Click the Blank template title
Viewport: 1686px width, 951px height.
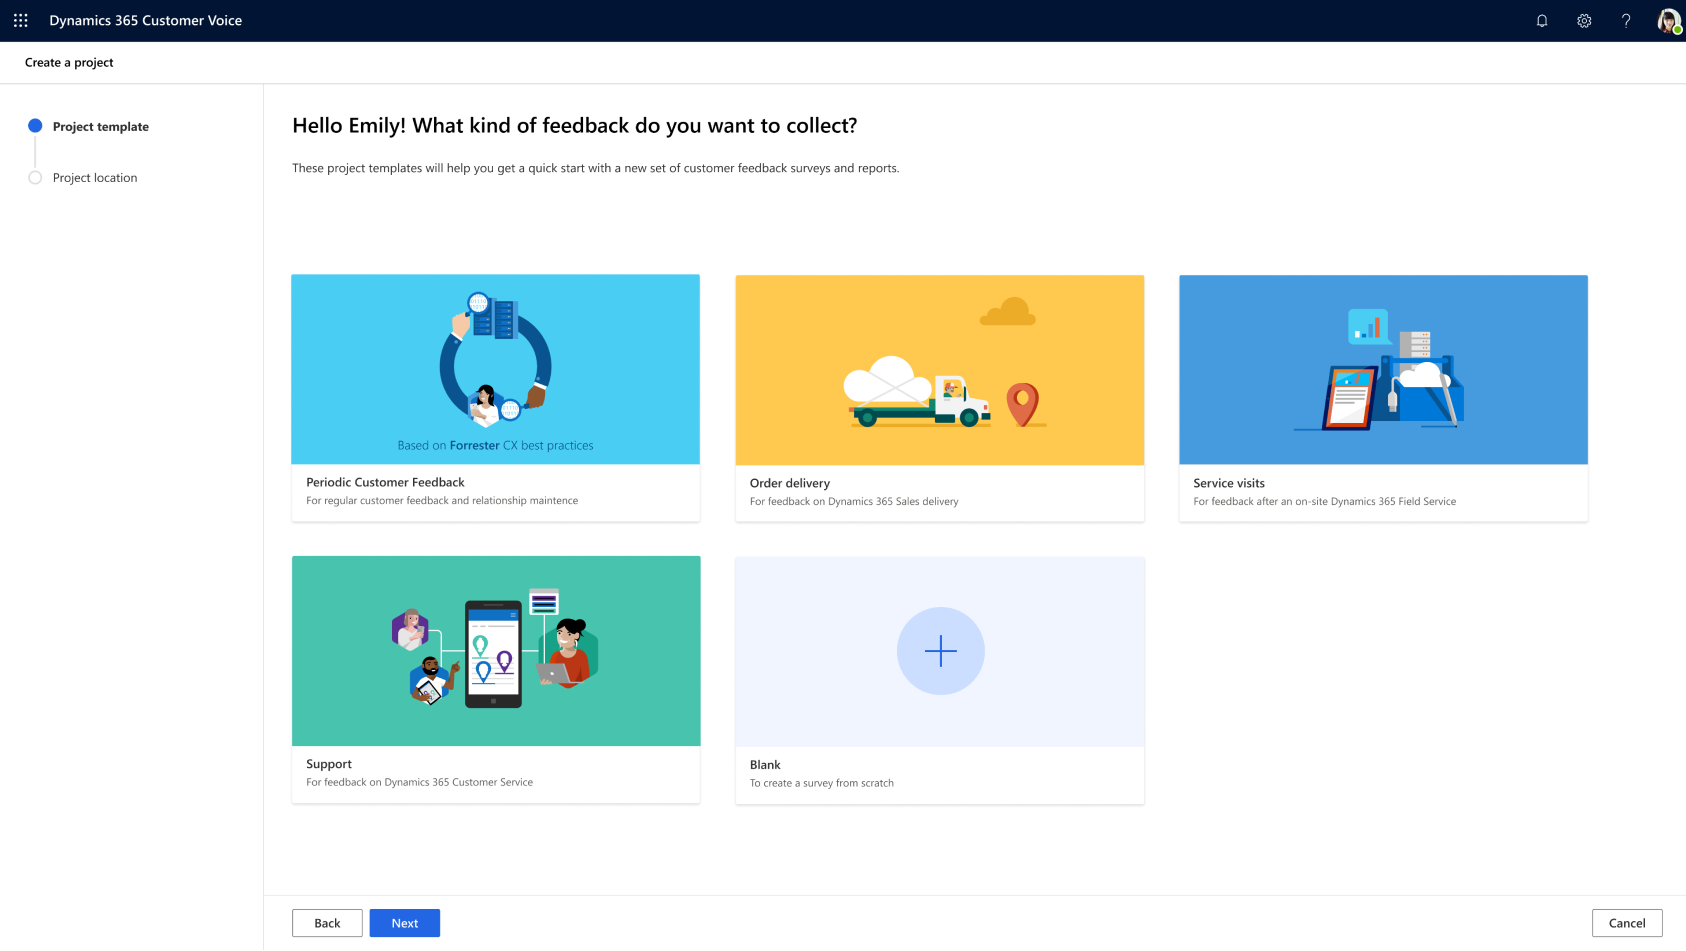765,765
